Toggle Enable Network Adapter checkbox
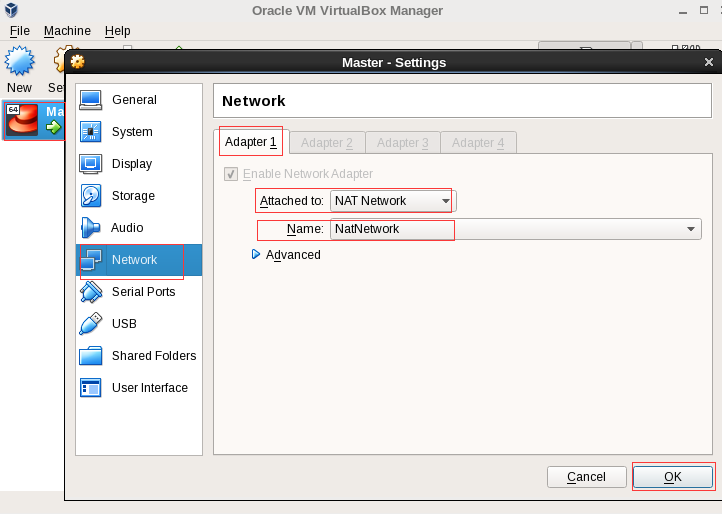This screenshot has width=722, height=514. click(231, 174)
